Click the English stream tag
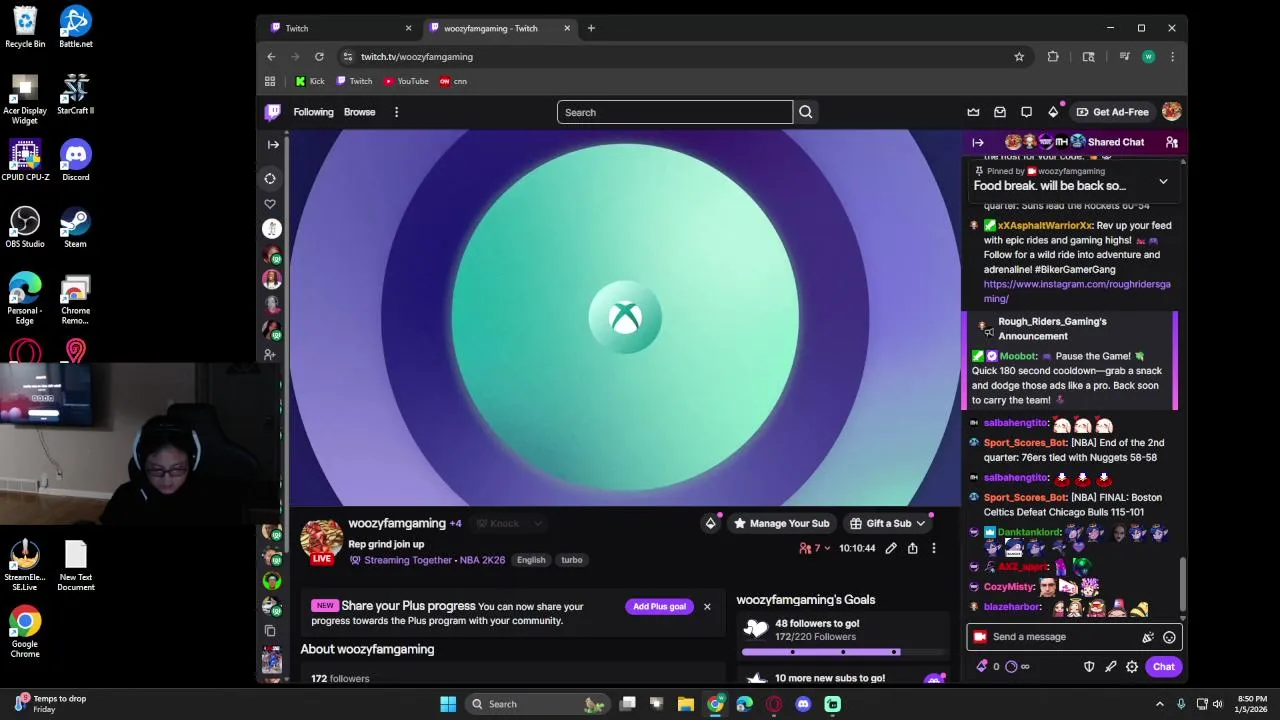This screenshot has height=720, width=1280. pos(531,560)
